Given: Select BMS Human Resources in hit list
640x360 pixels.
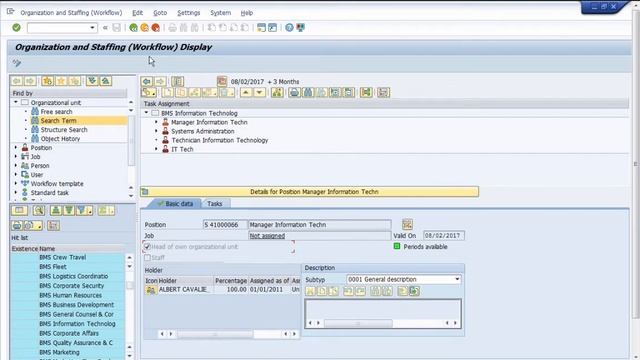Looking at the screenshot, I should point(71,295).
